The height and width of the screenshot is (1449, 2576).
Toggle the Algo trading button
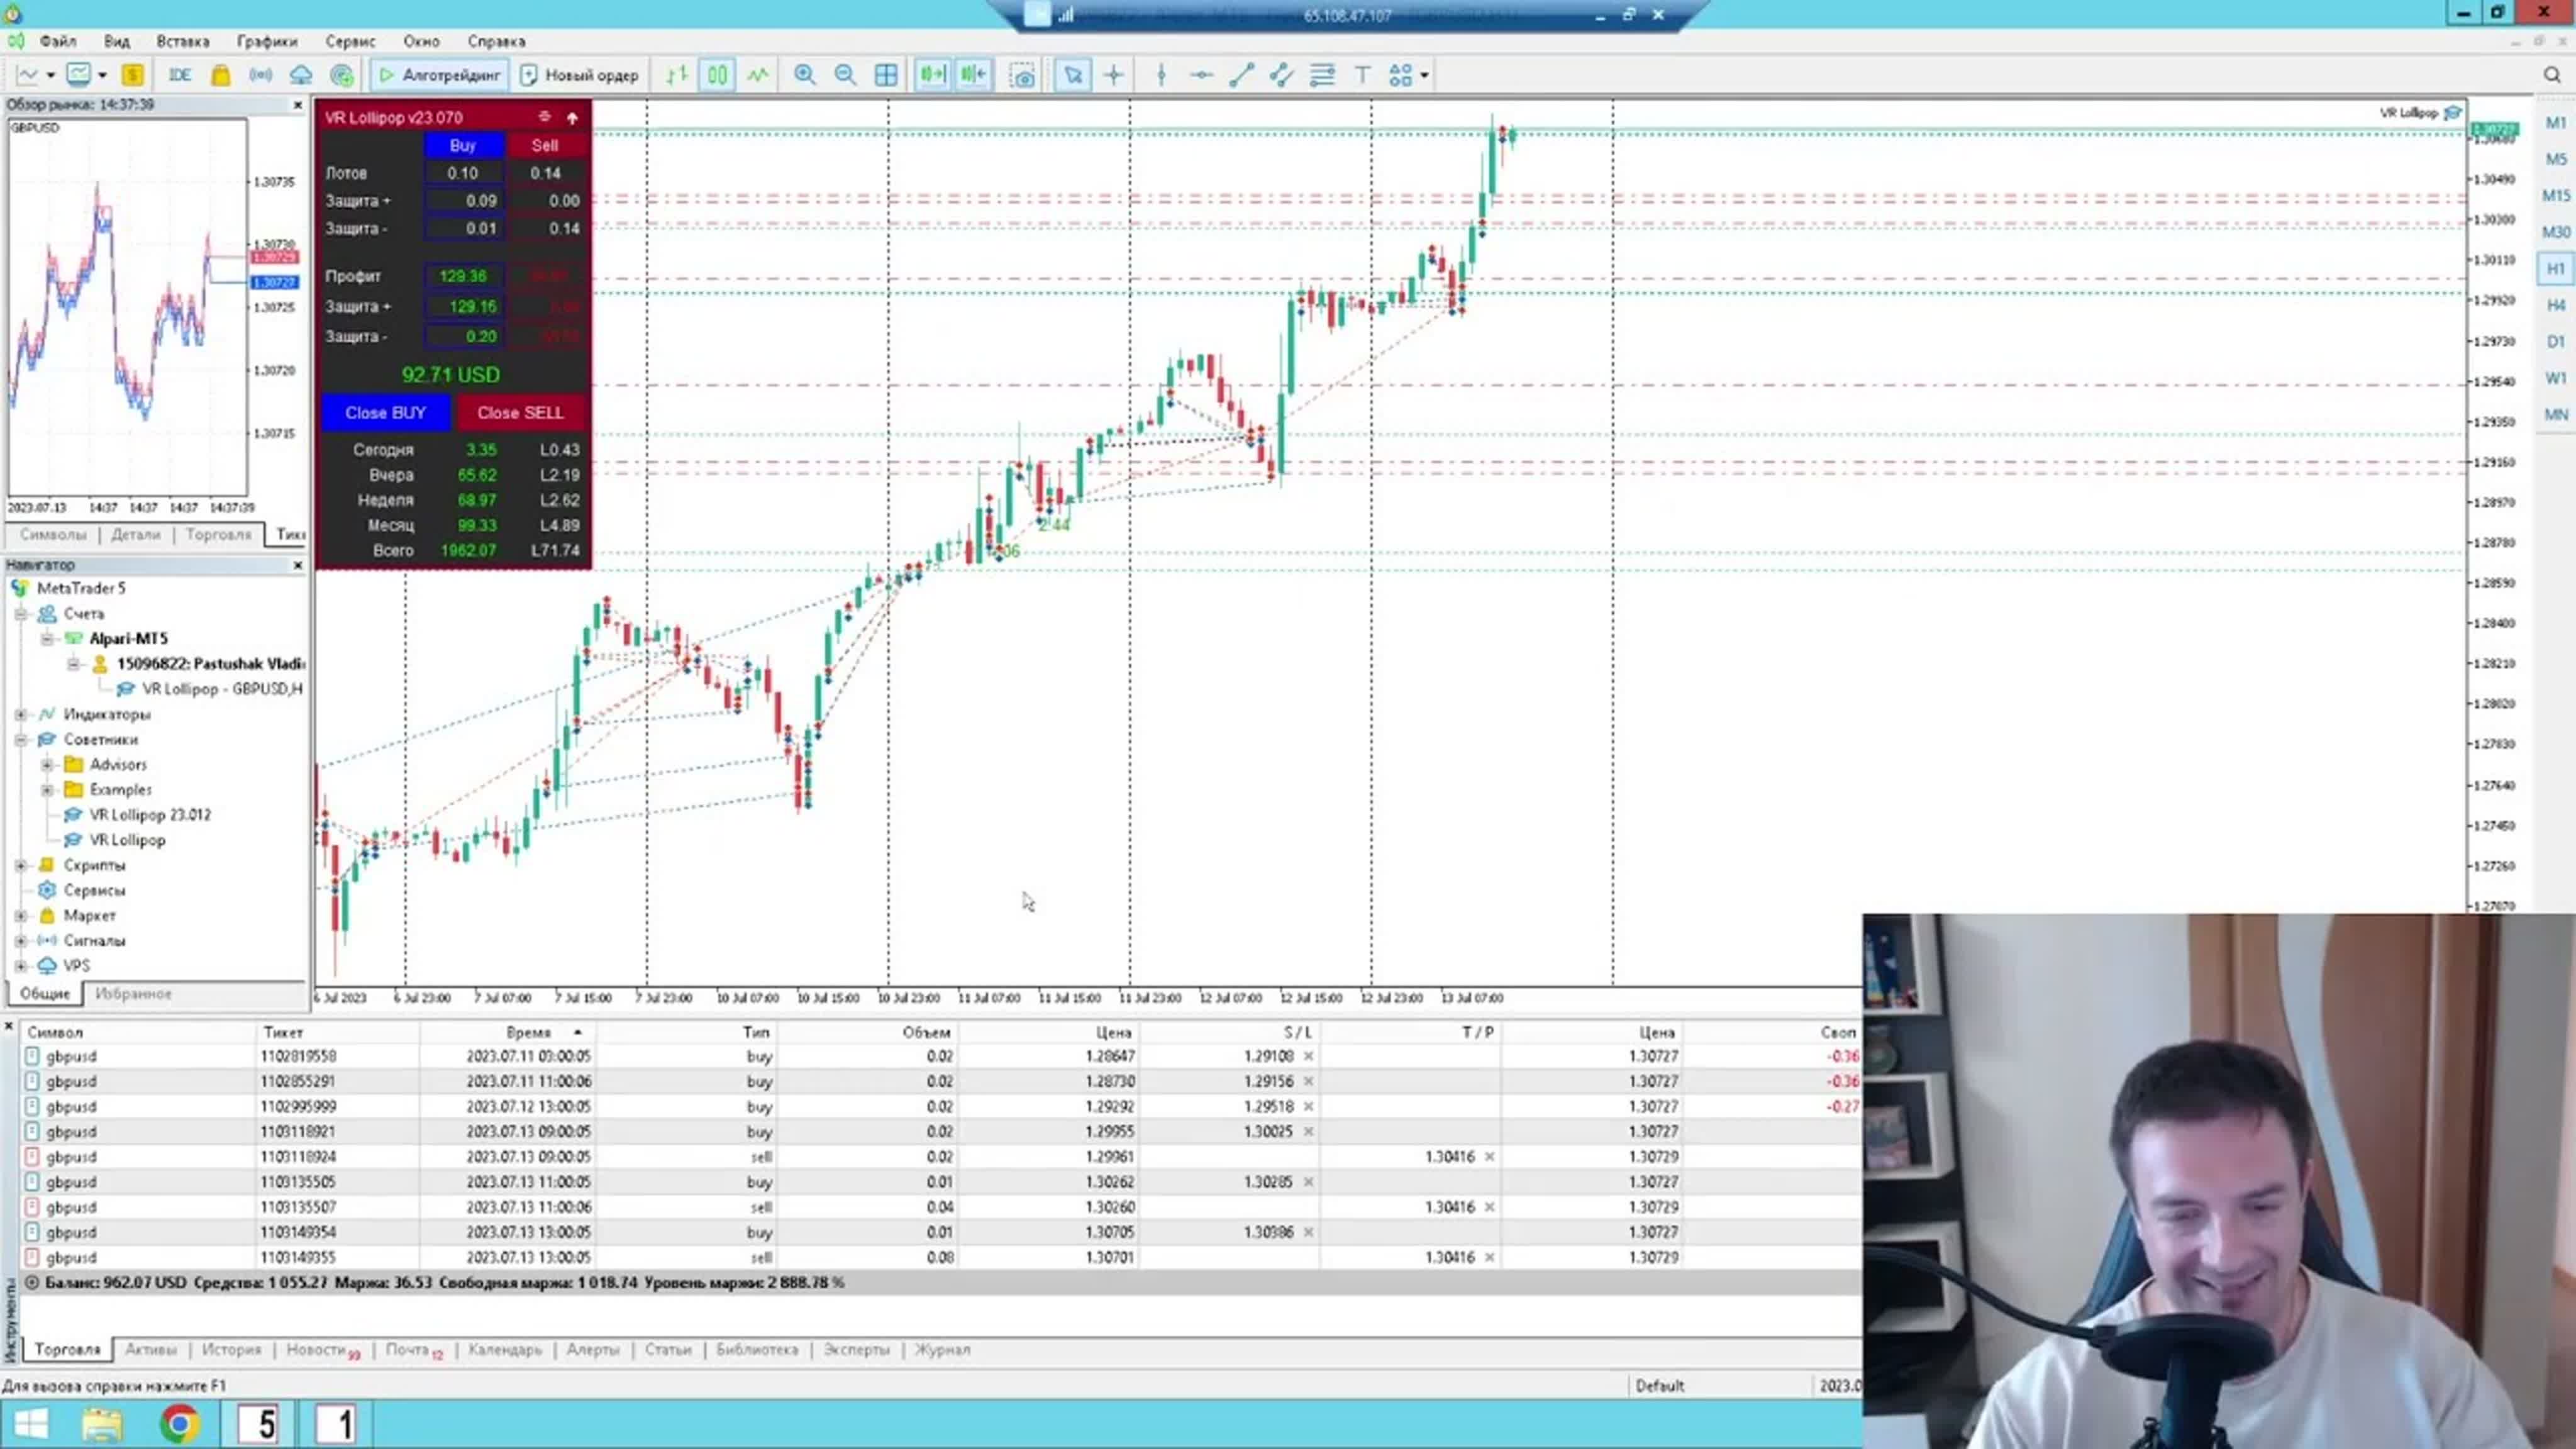(440, 75)
